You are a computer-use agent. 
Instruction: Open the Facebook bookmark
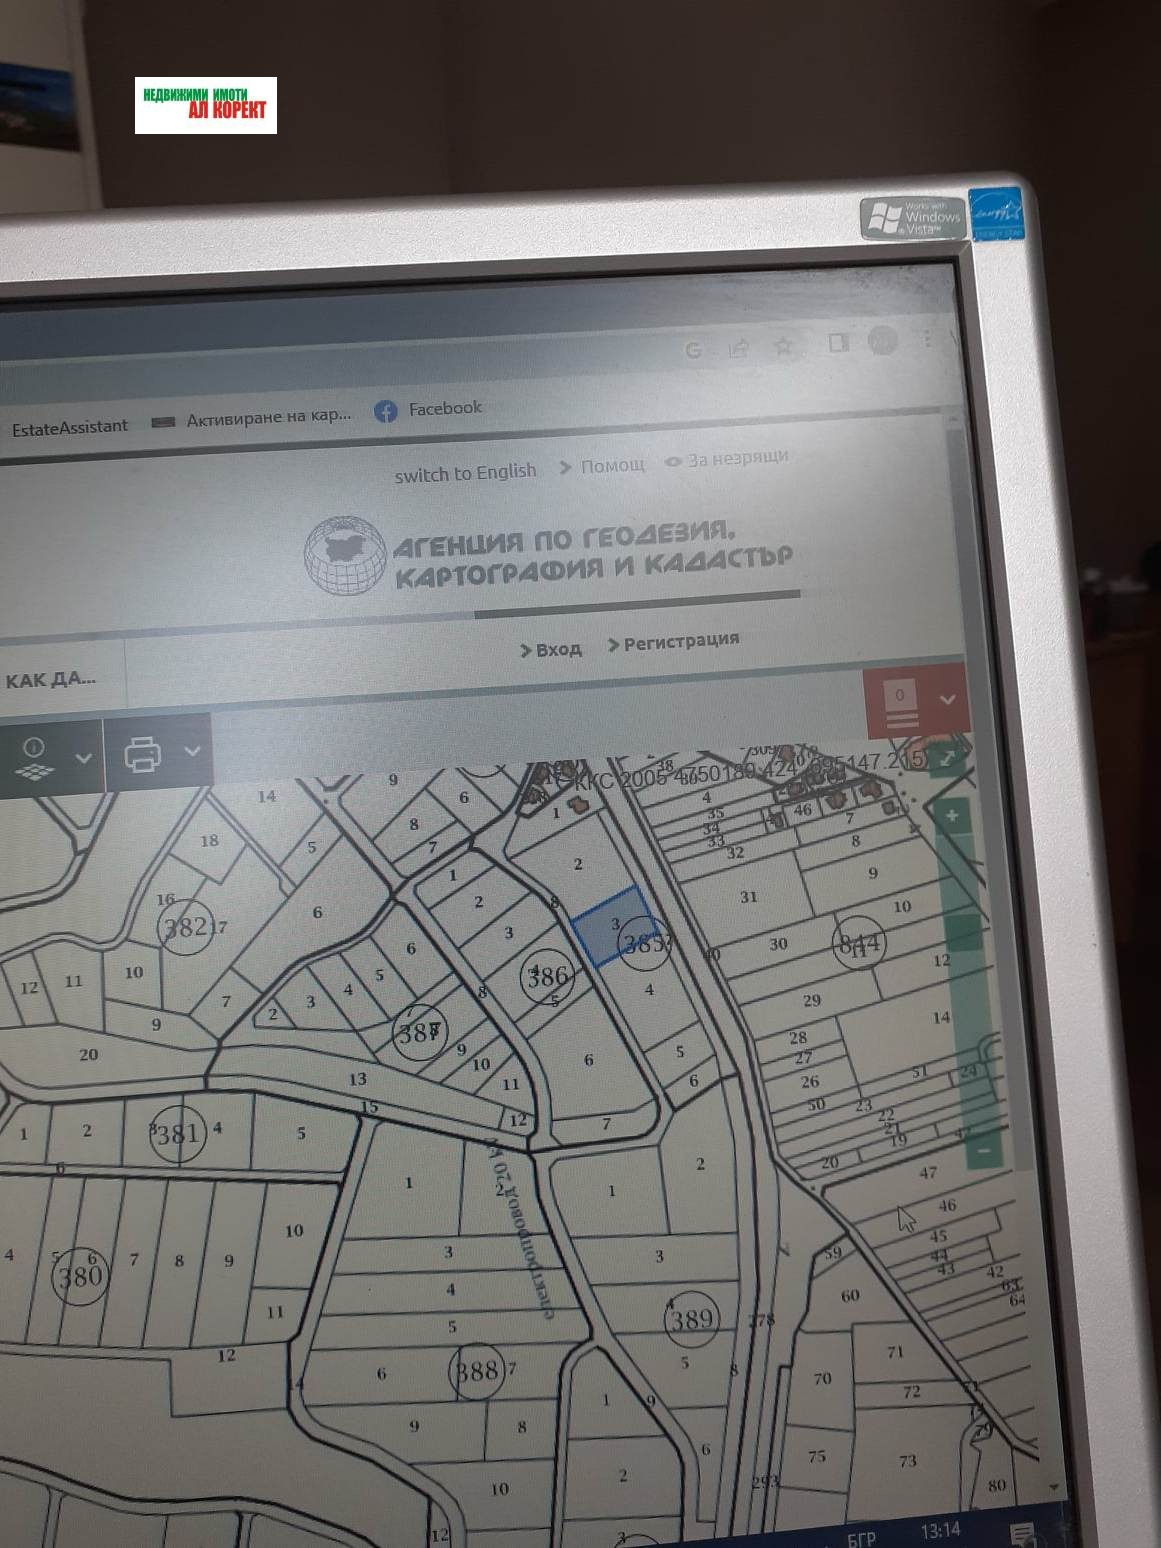[428, 410]
